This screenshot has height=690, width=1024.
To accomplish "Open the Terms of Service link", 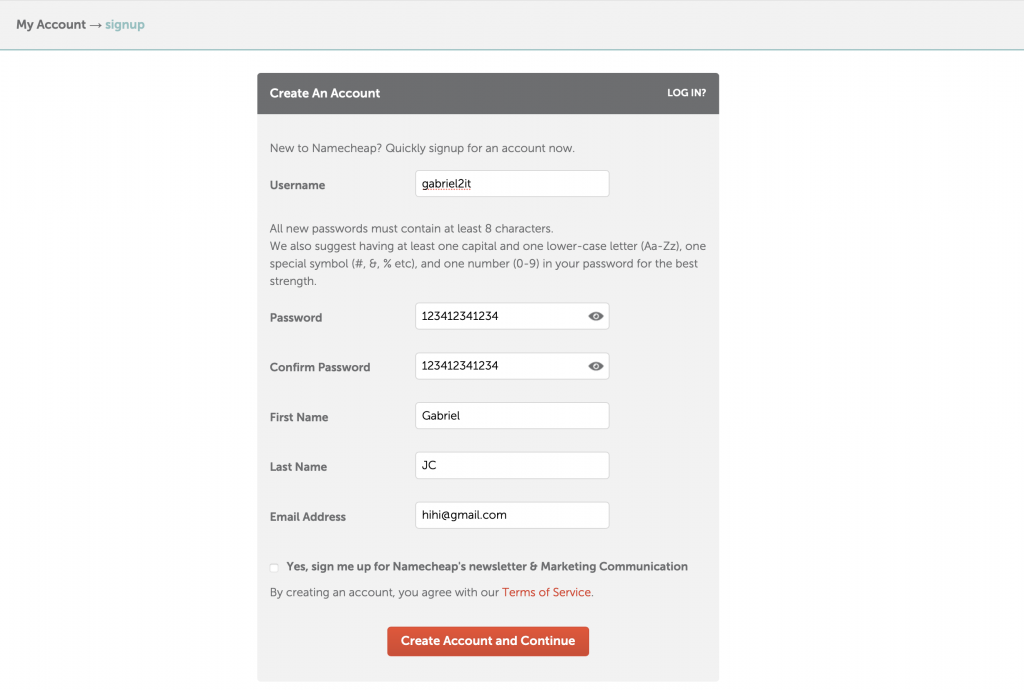I will (x=546, y=592).
